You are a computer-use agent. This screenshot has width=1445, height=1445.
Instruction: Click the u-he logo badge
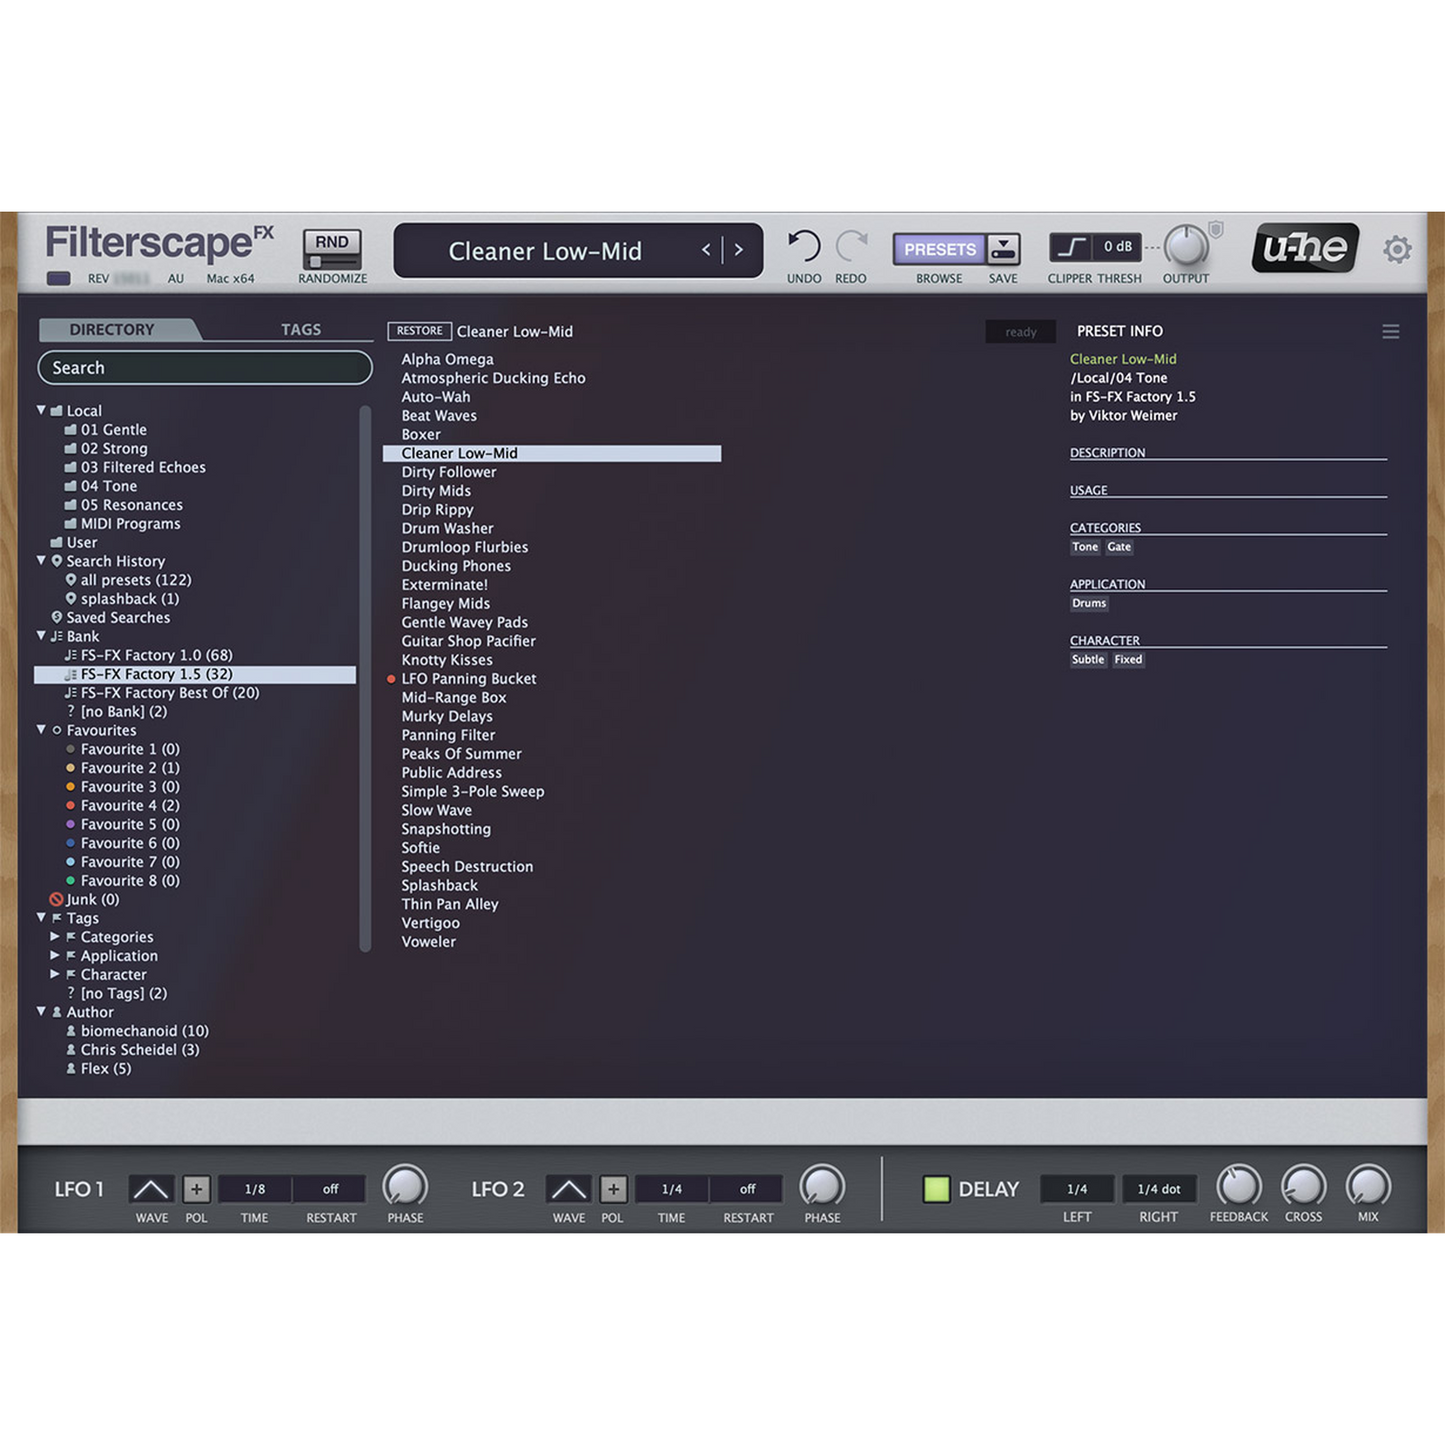click(1304, 248)
